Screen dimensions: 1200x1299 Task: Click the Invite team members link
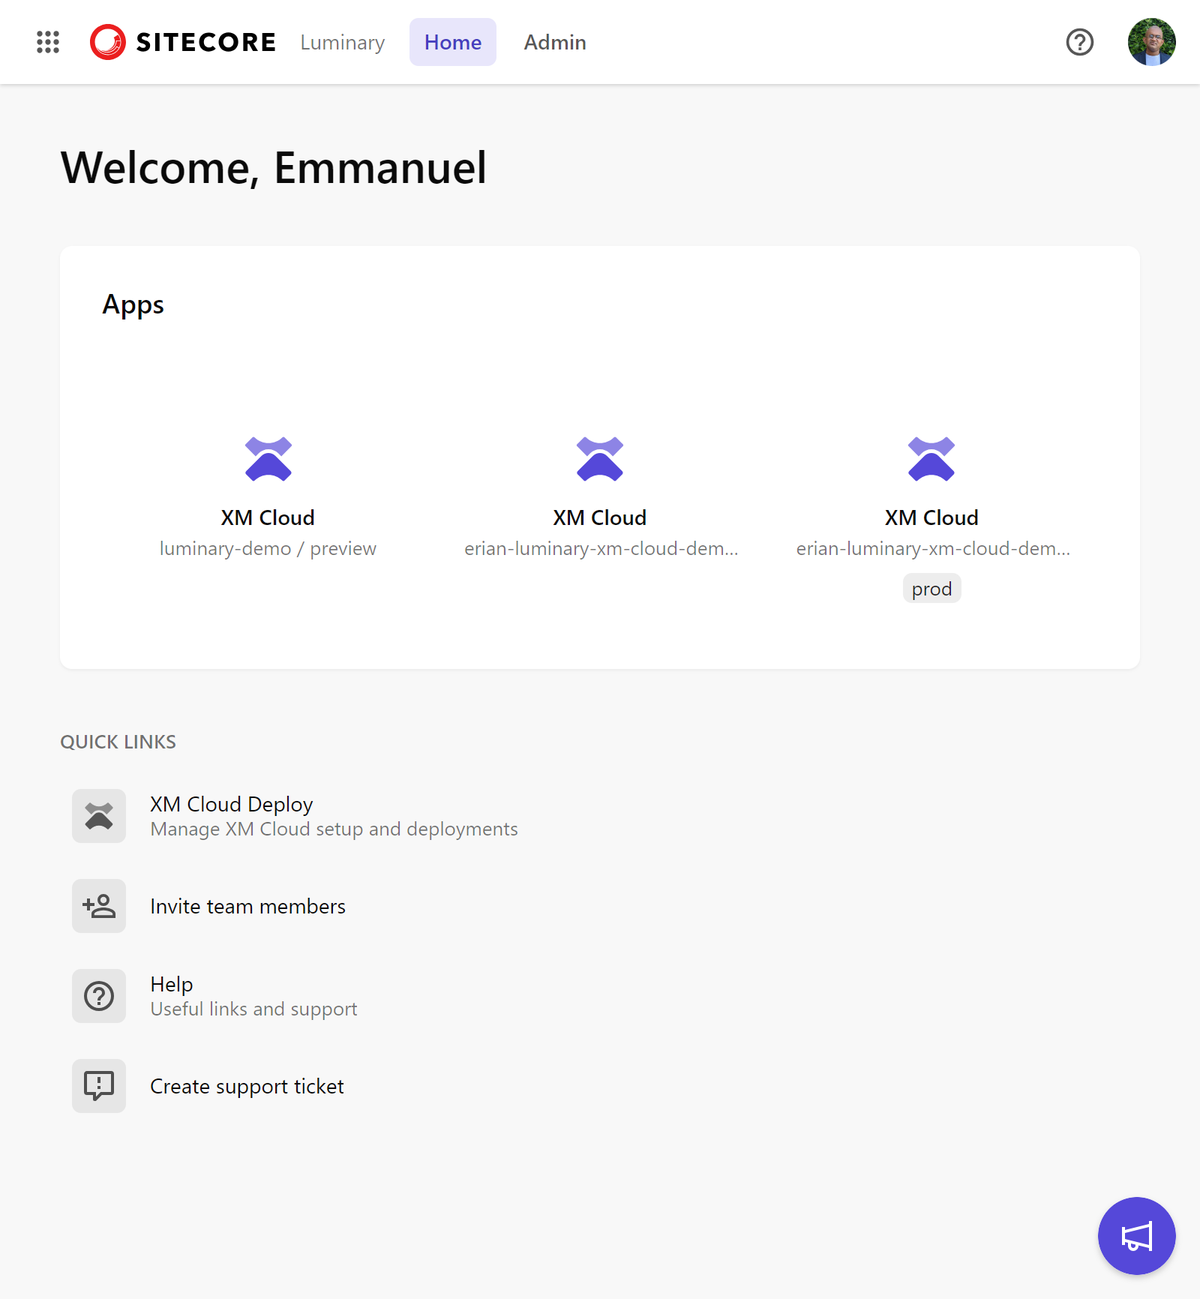click(x=248, y=905)
